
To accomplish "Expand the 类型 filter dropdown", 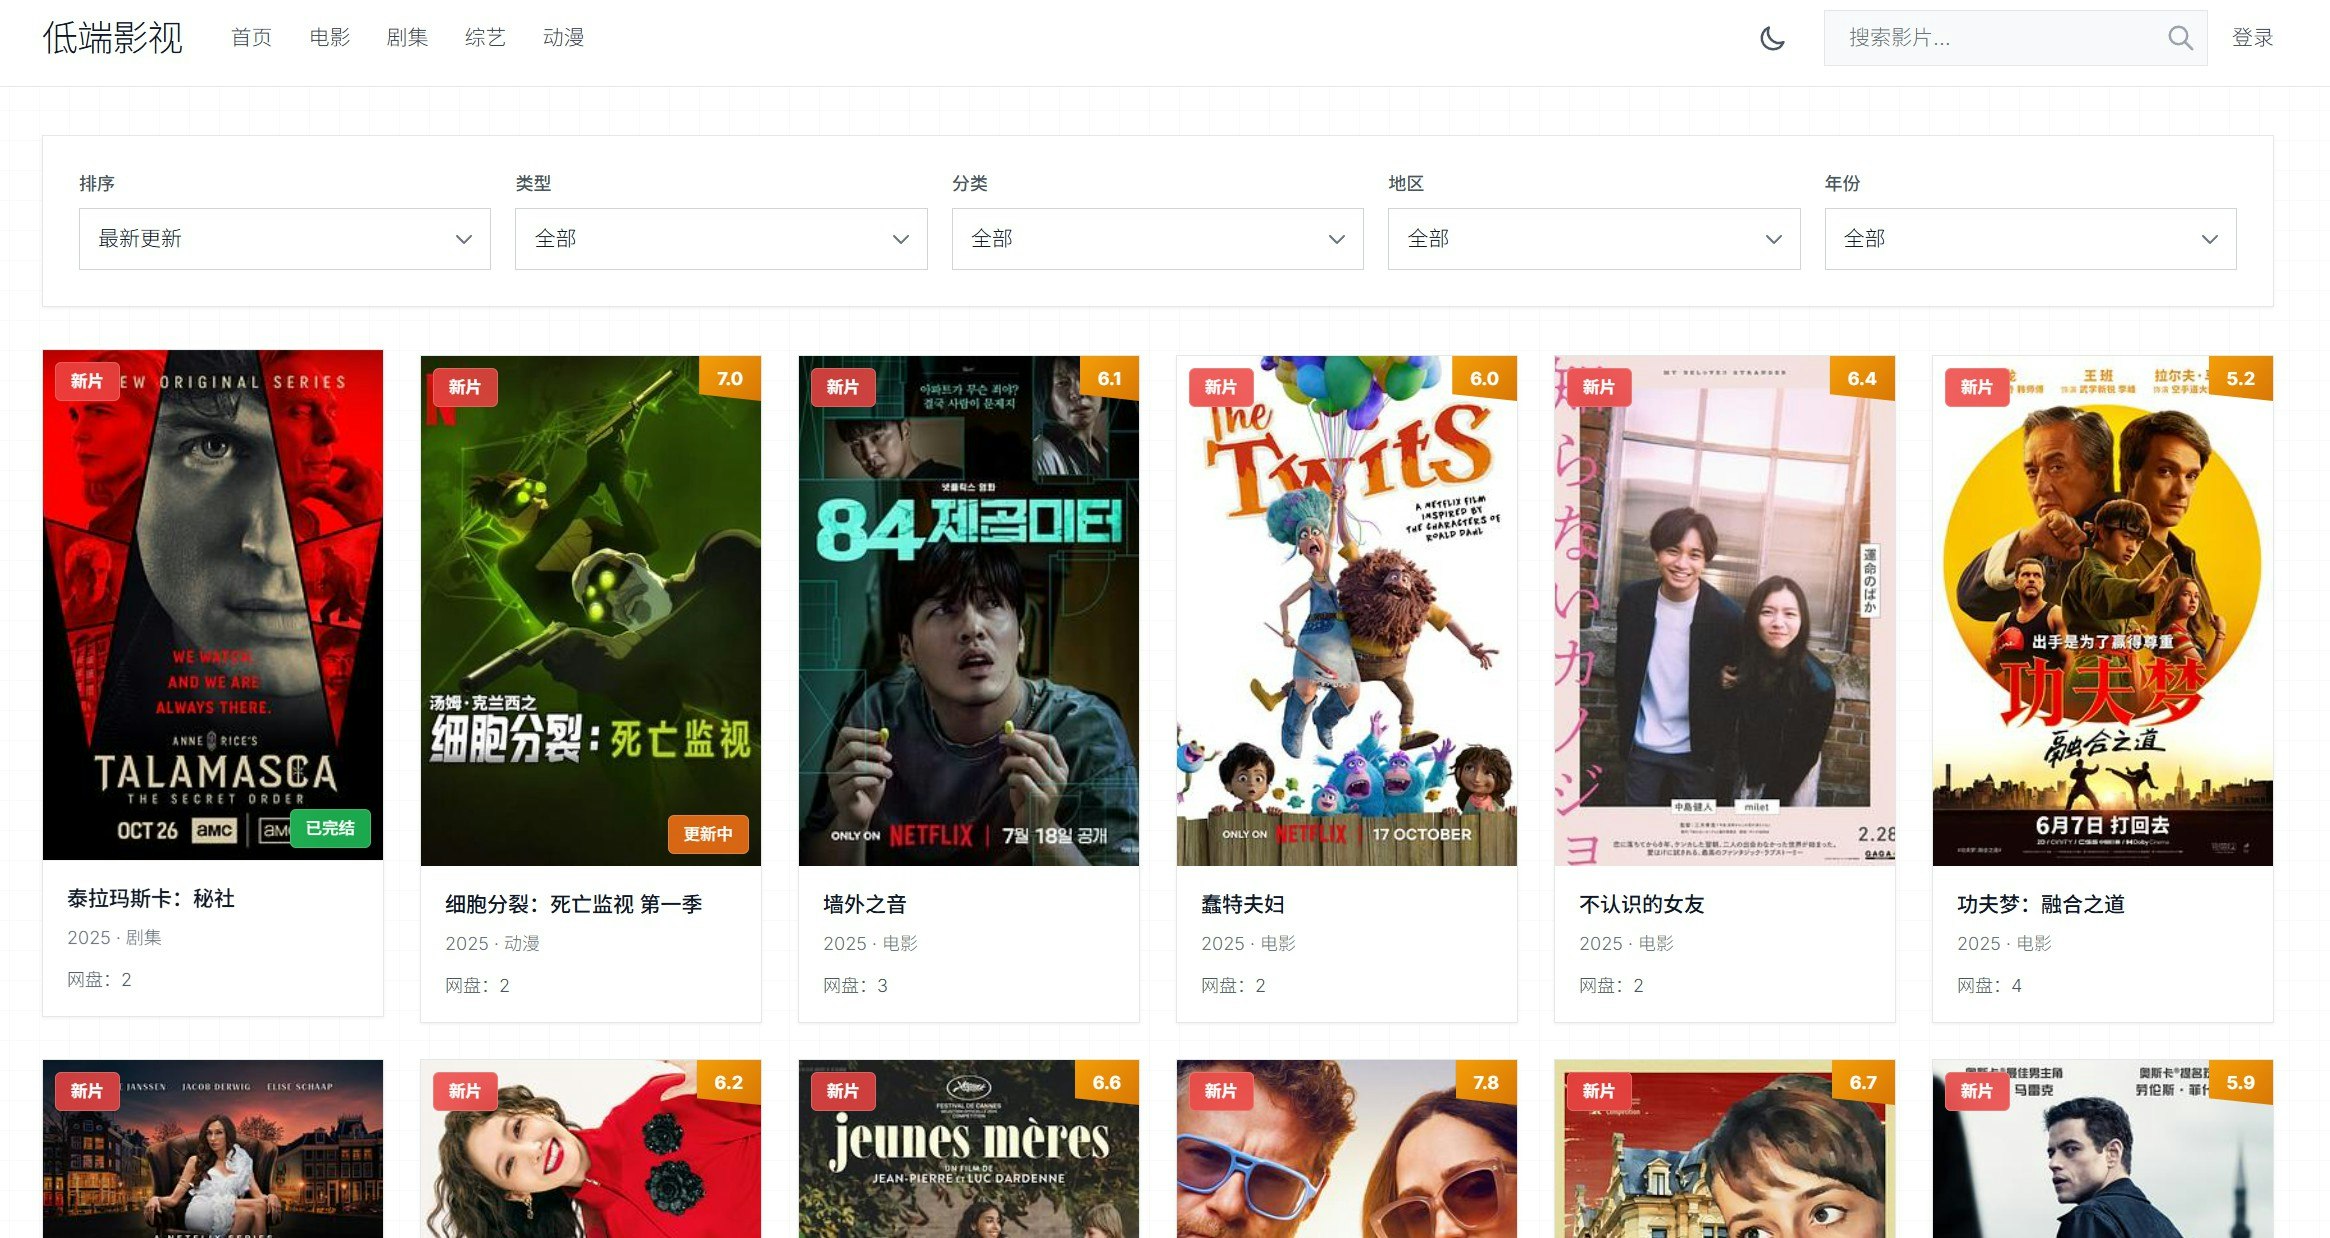I will [720, 238].
